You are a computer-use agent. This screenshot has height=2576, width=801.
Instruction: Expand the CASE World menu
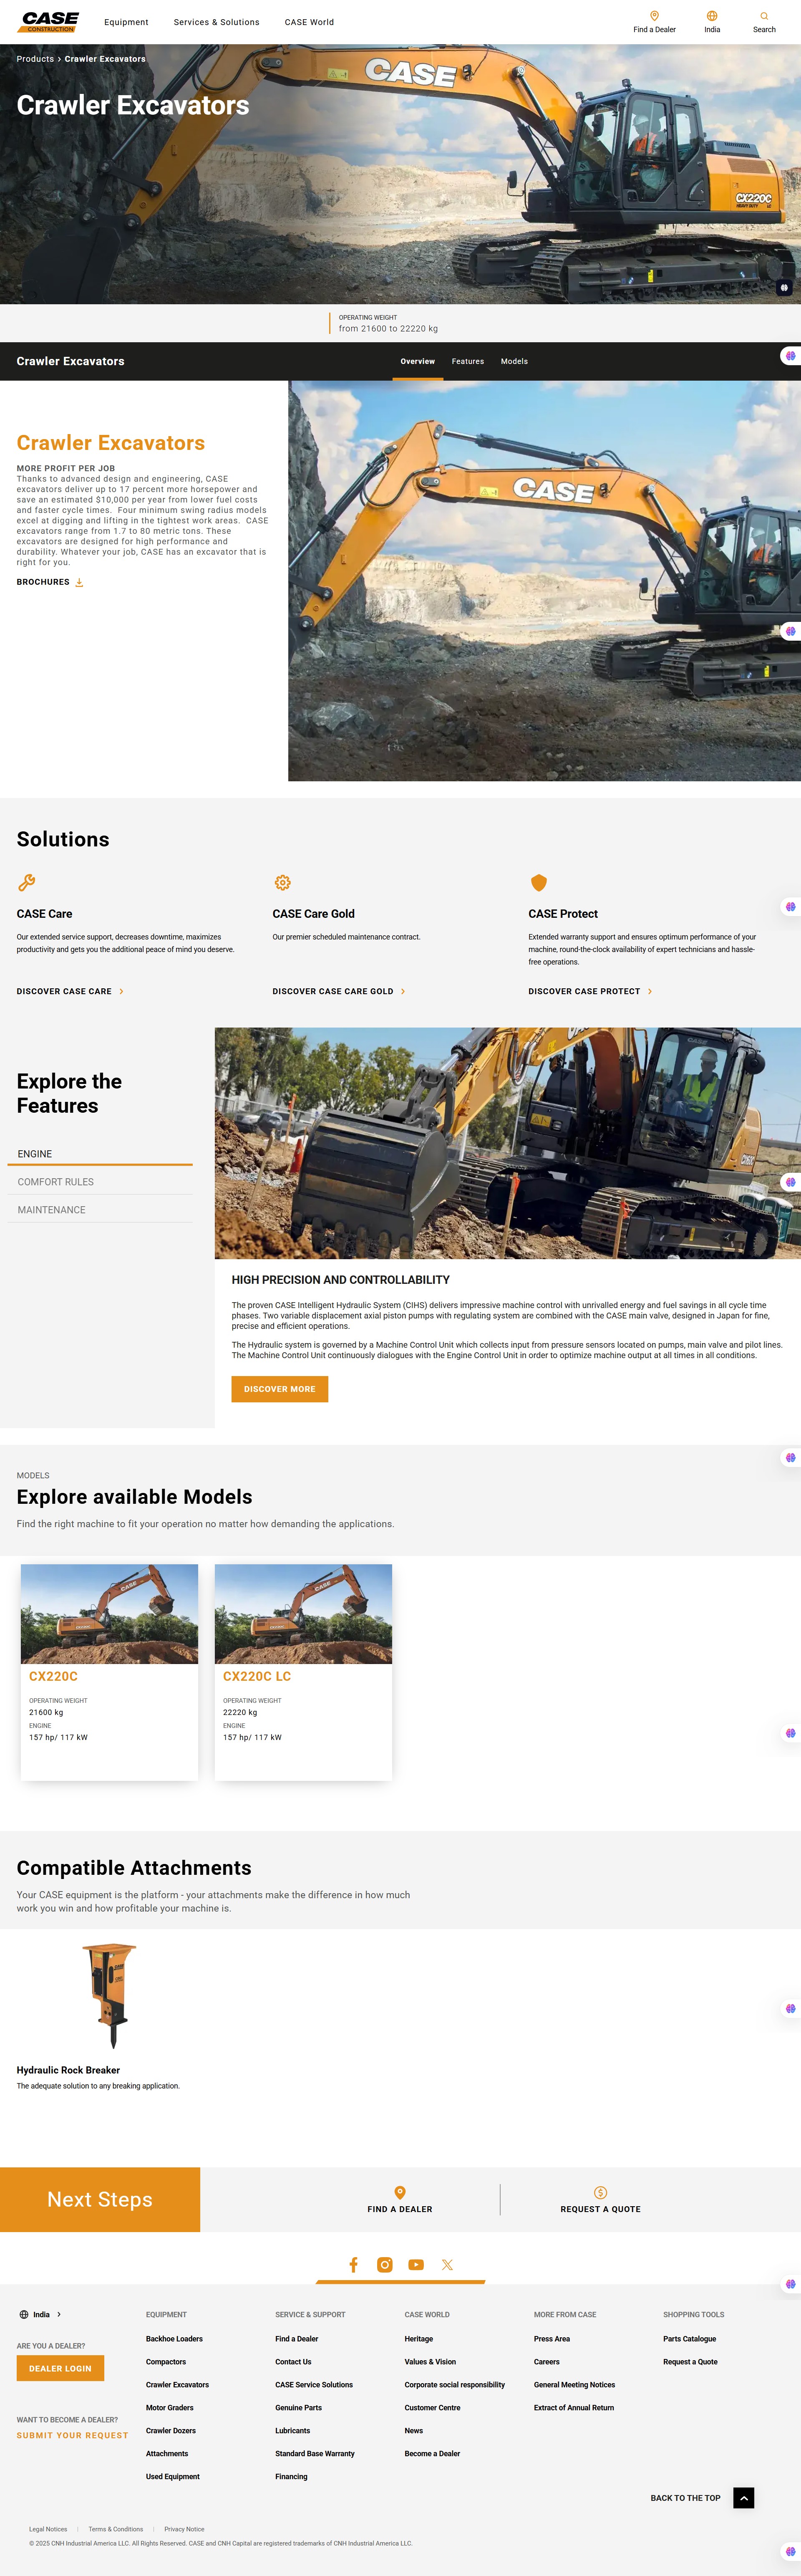(309, 22)
